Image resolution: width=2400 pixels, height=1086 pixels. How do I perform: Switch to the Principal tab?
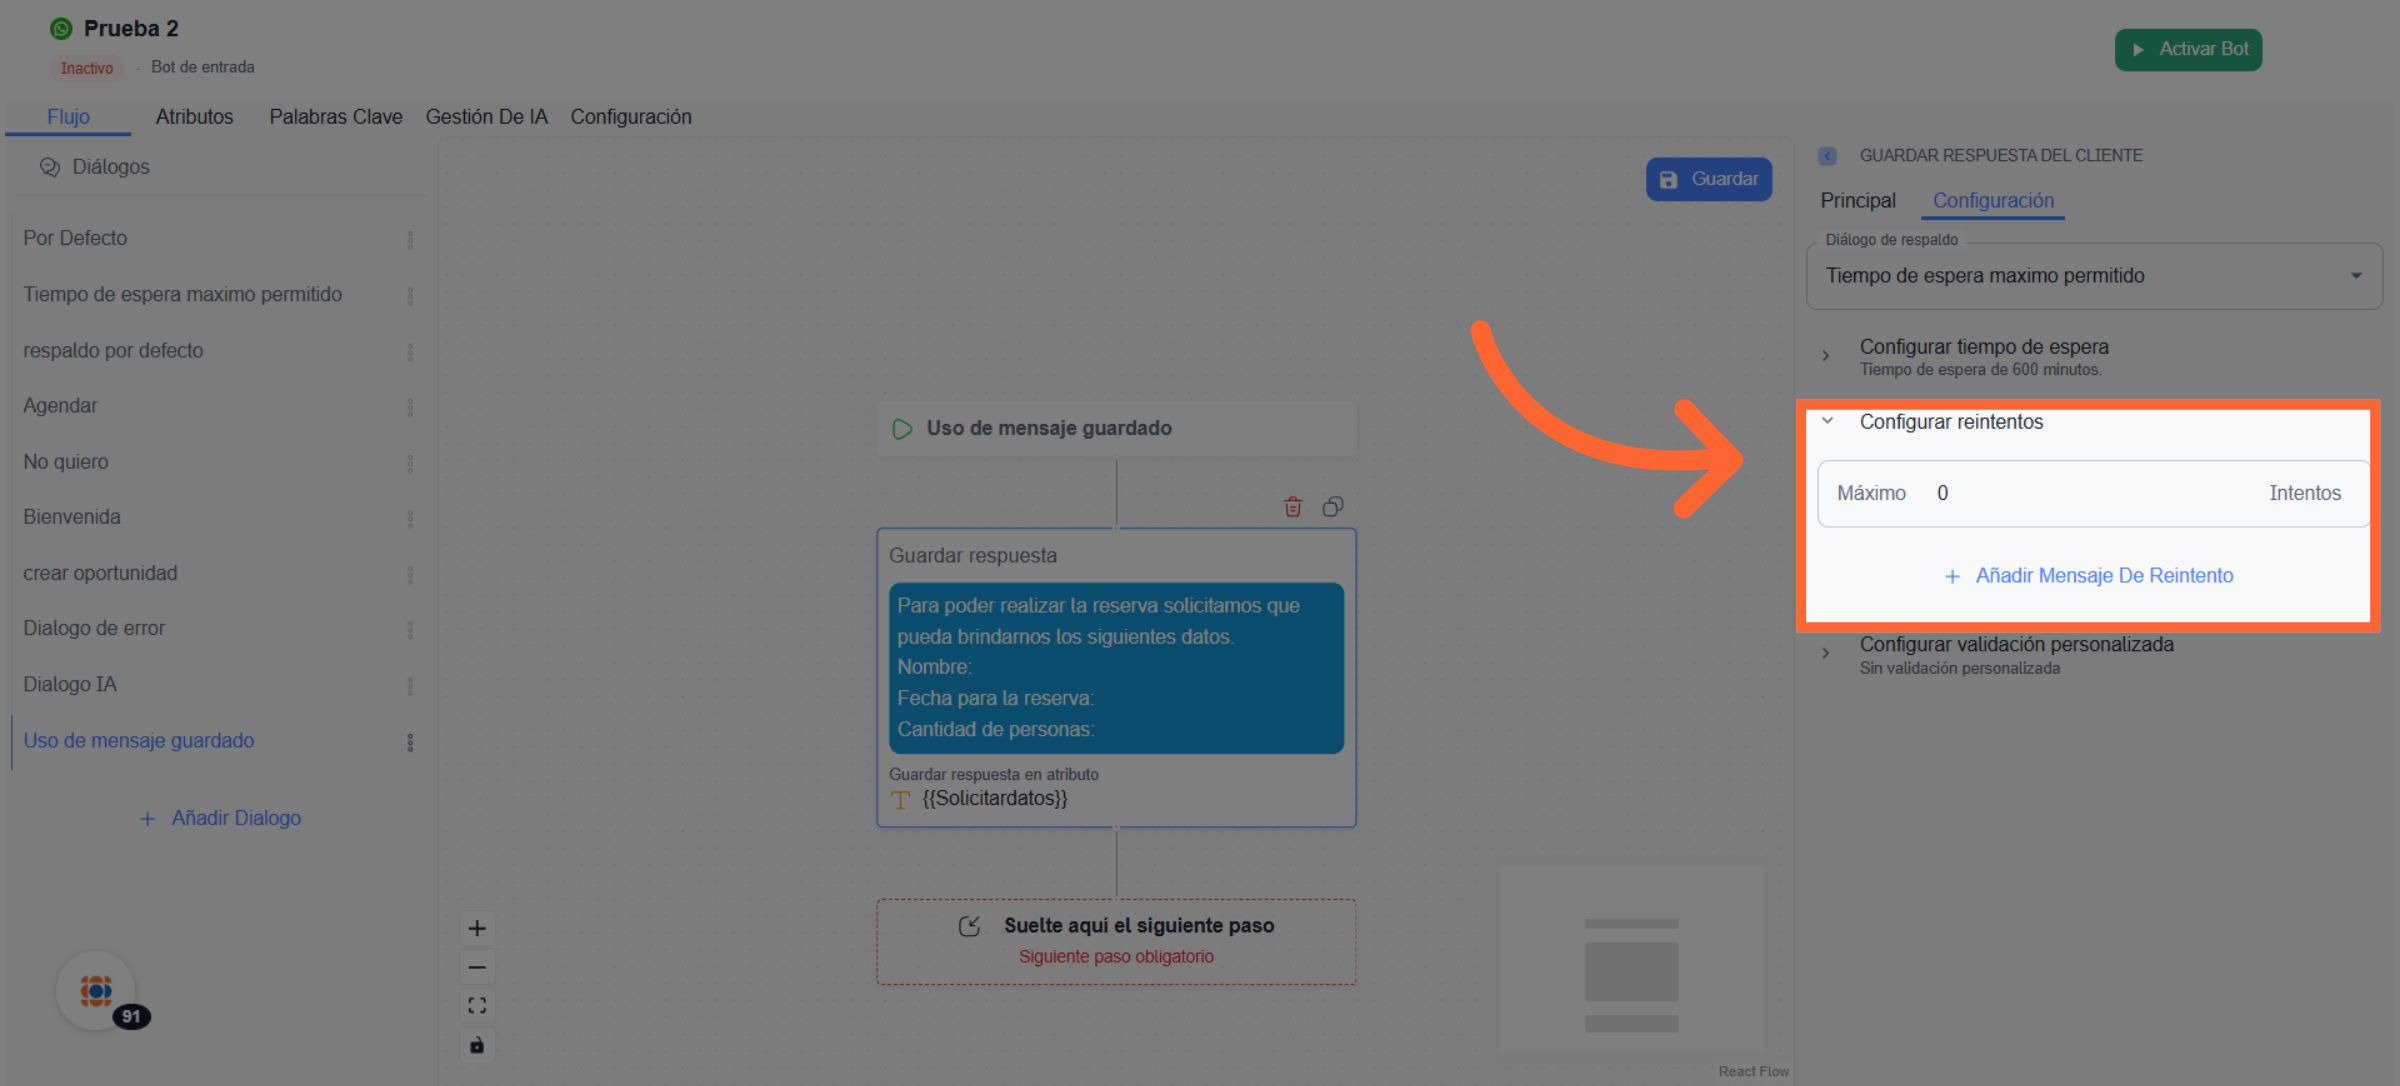point(1857,201)
